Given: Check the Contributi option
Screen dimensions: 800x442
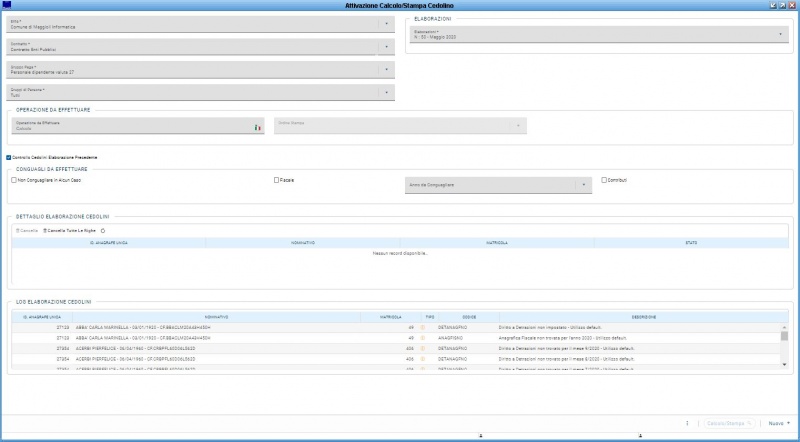Looking at the screenshot, I should click(604, 180).
